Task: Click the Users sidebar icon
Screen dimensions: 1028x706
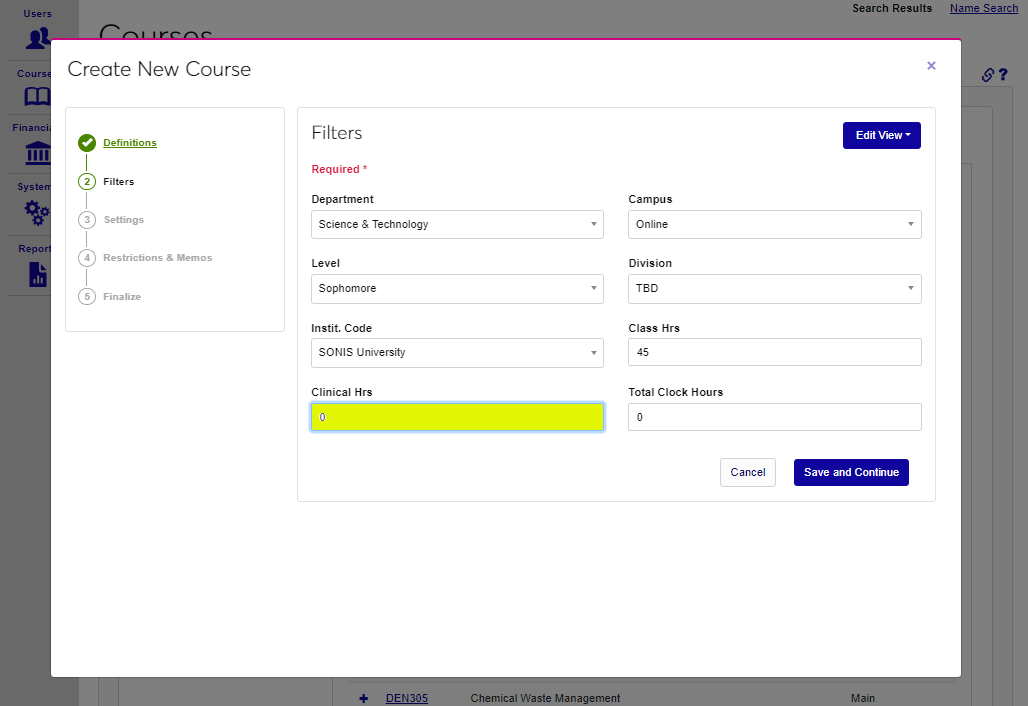Action: [x=38, y=38]
